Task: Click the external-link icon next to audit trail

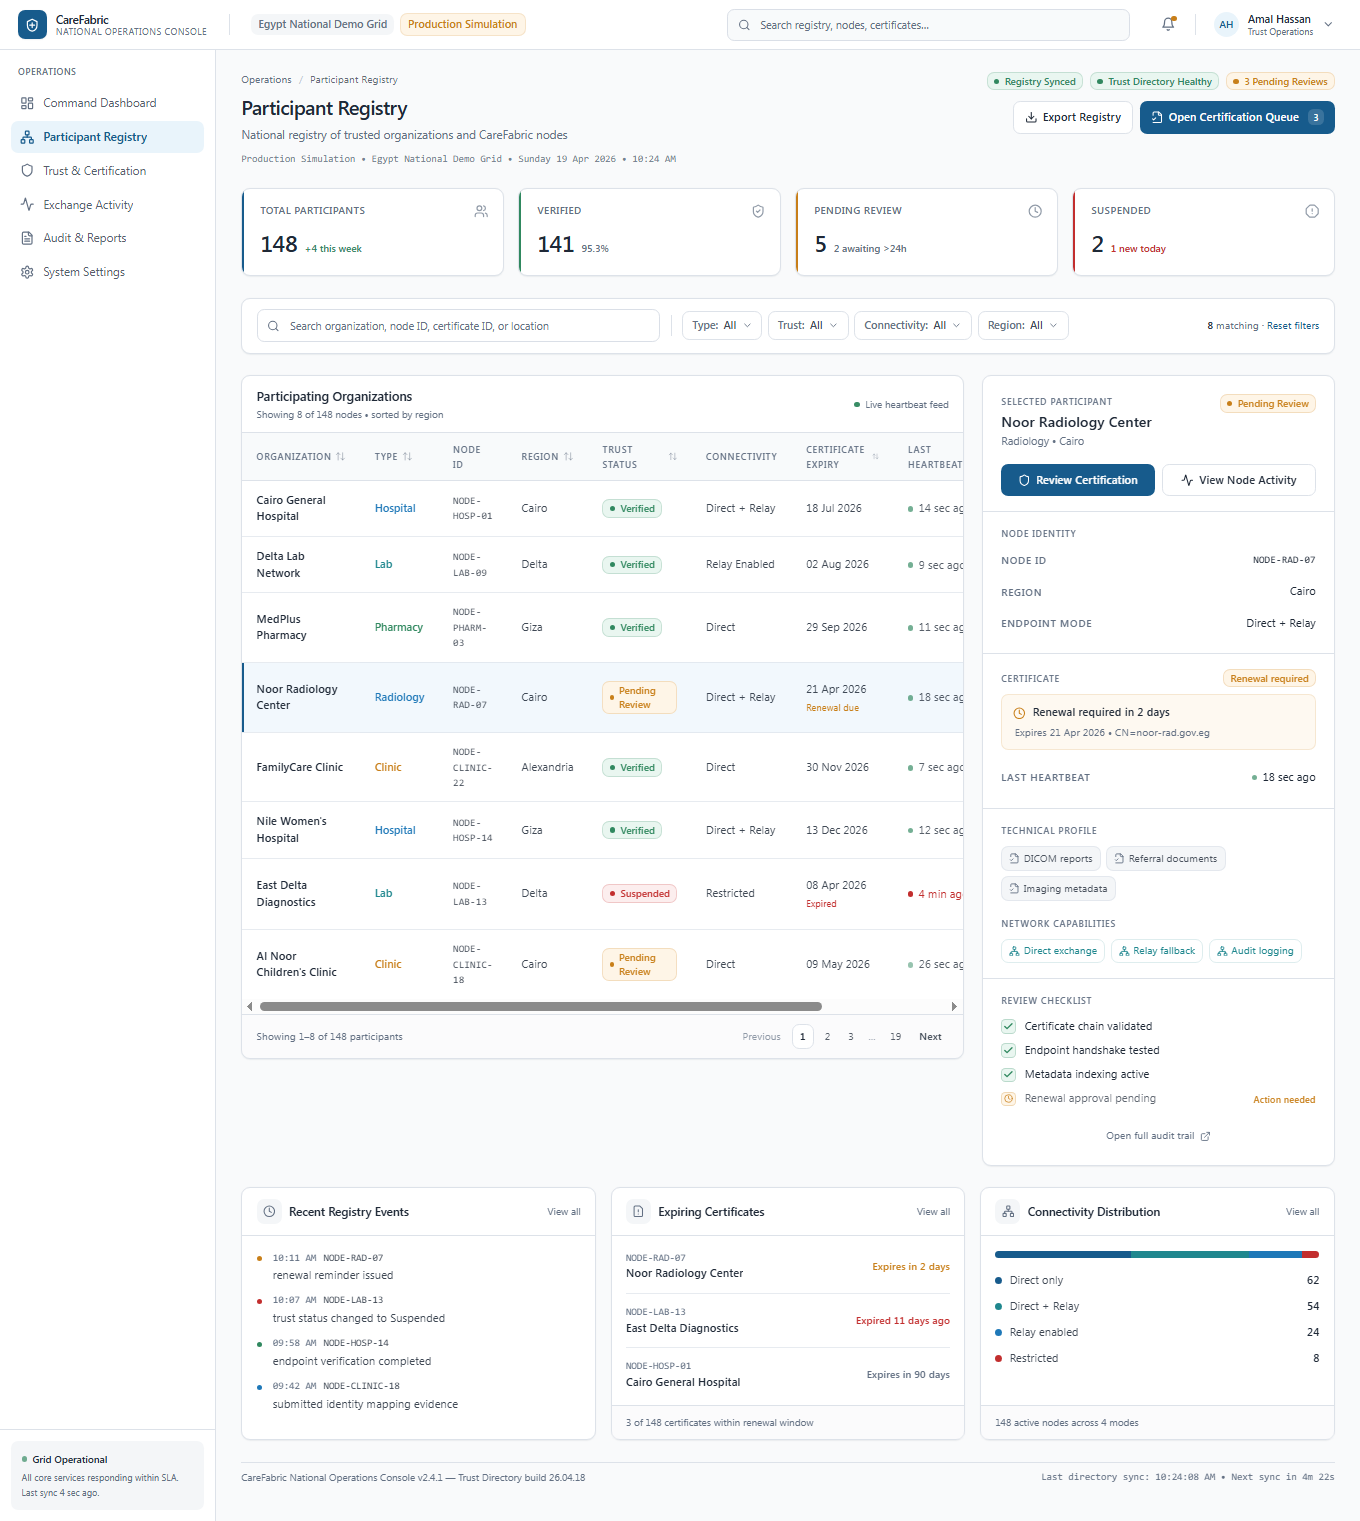Action: pos(1205,1136)
